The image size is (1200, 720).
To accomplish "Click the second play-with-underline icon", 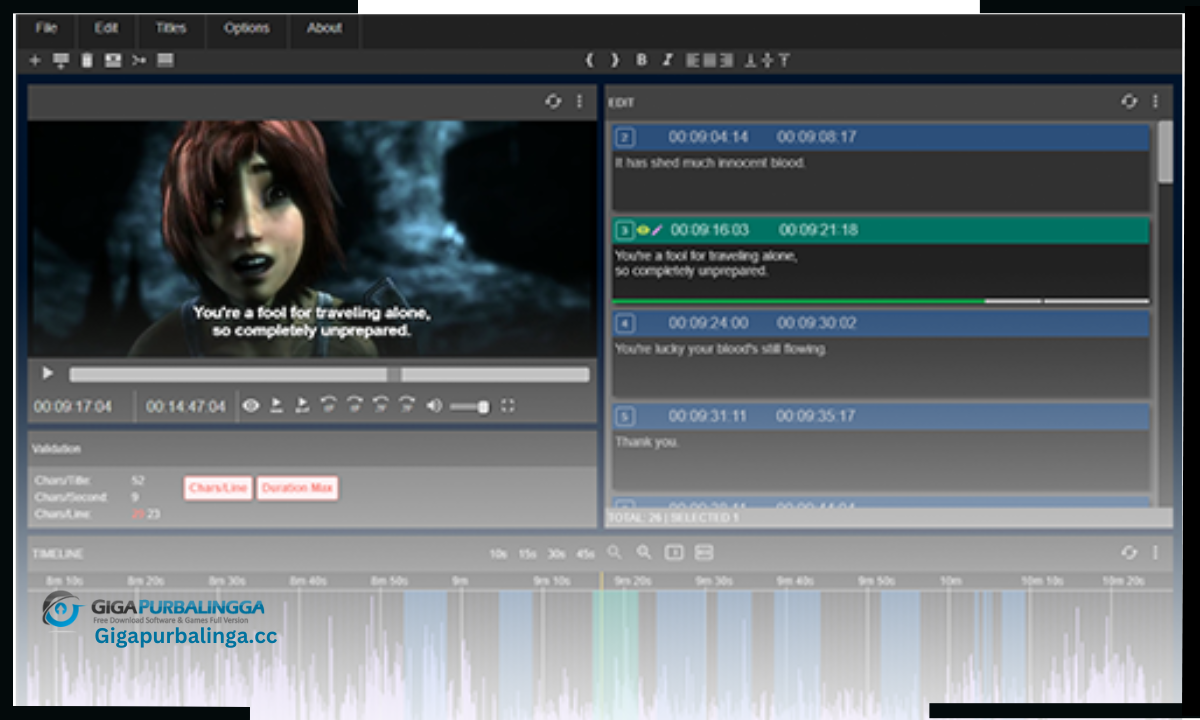I will point(302,406).
